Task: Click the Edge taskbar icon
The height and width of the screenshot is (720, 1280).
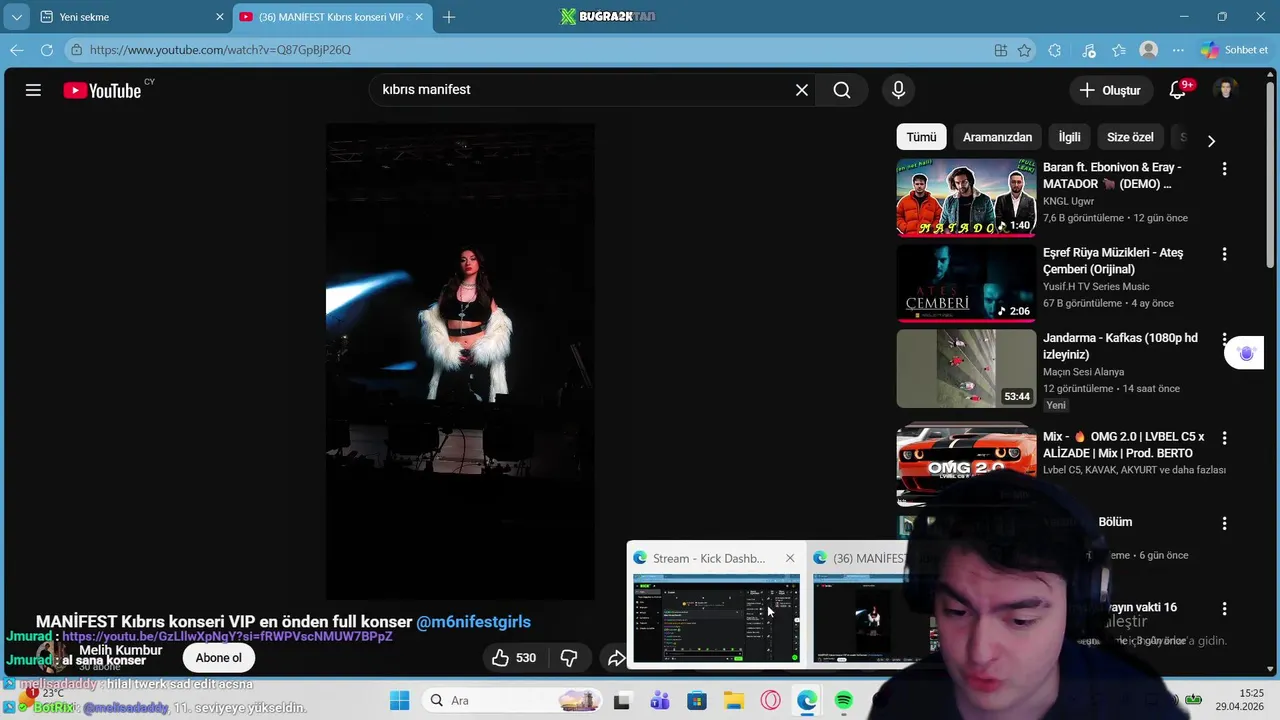Action: click(x=807, y=700)
